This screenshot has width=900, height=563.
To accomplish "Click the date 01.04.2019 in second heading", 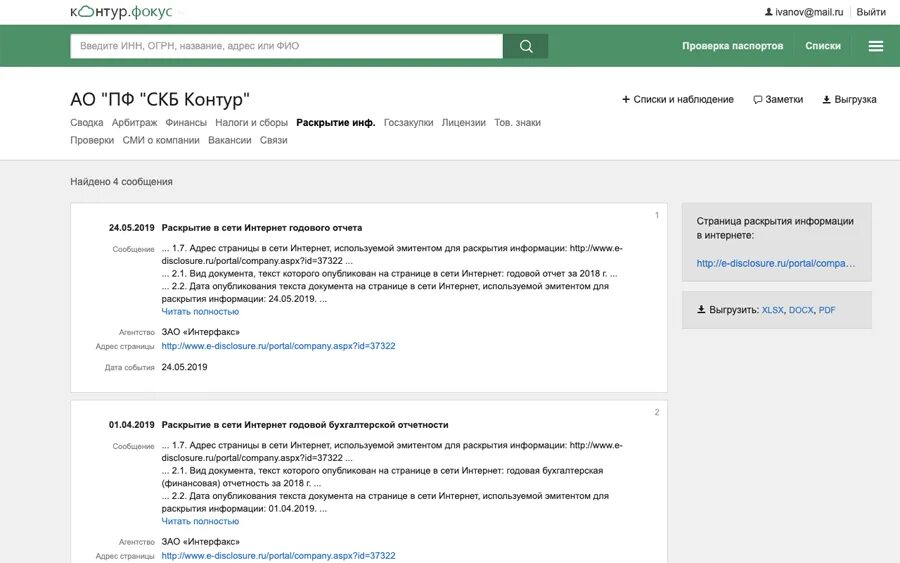I will click(131, 425).
